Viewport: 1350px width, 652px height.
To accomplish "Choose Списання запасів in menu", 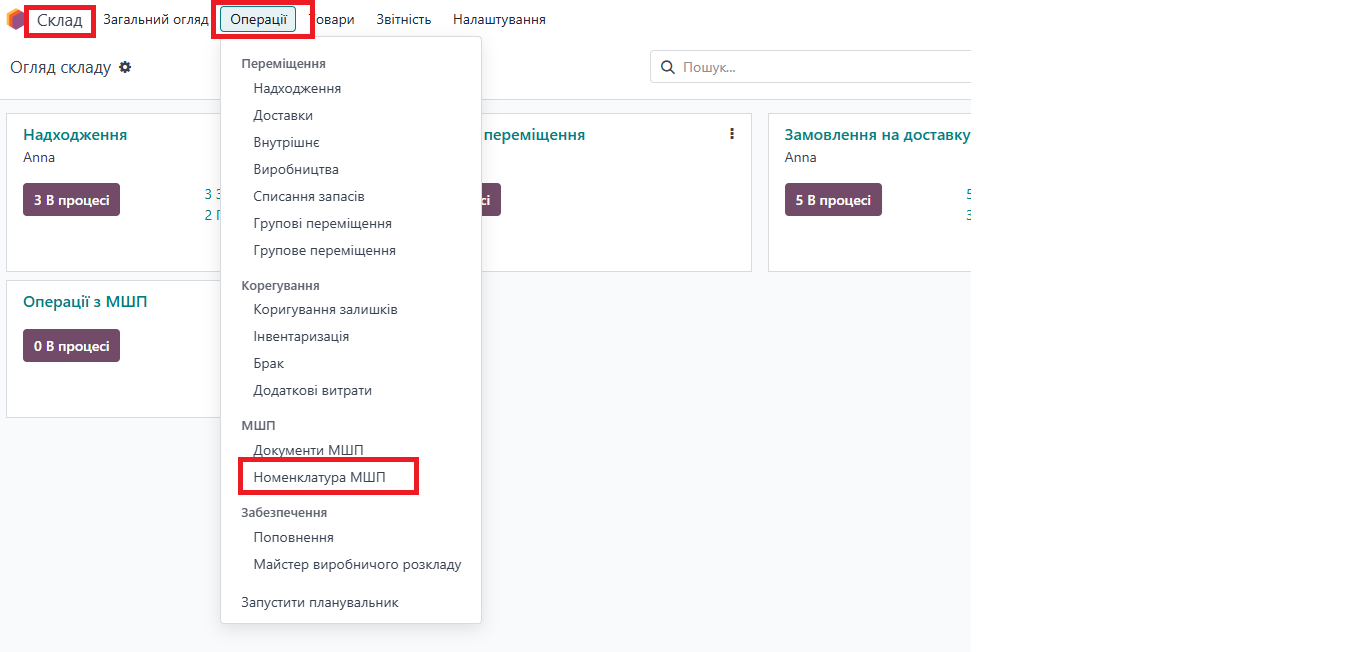I will pyautogui.click(x=308, y=196).
